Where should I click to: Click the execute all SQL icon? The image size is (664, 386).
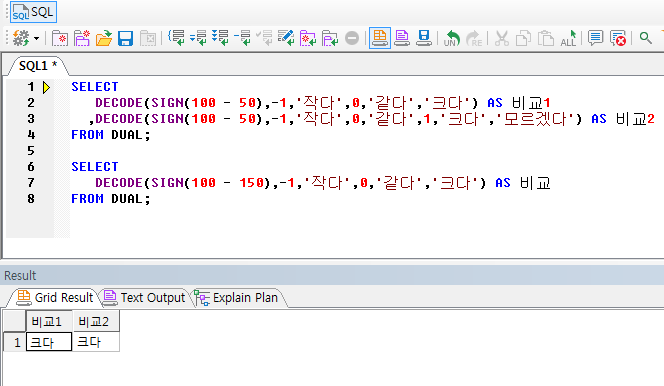coord(220,38)
